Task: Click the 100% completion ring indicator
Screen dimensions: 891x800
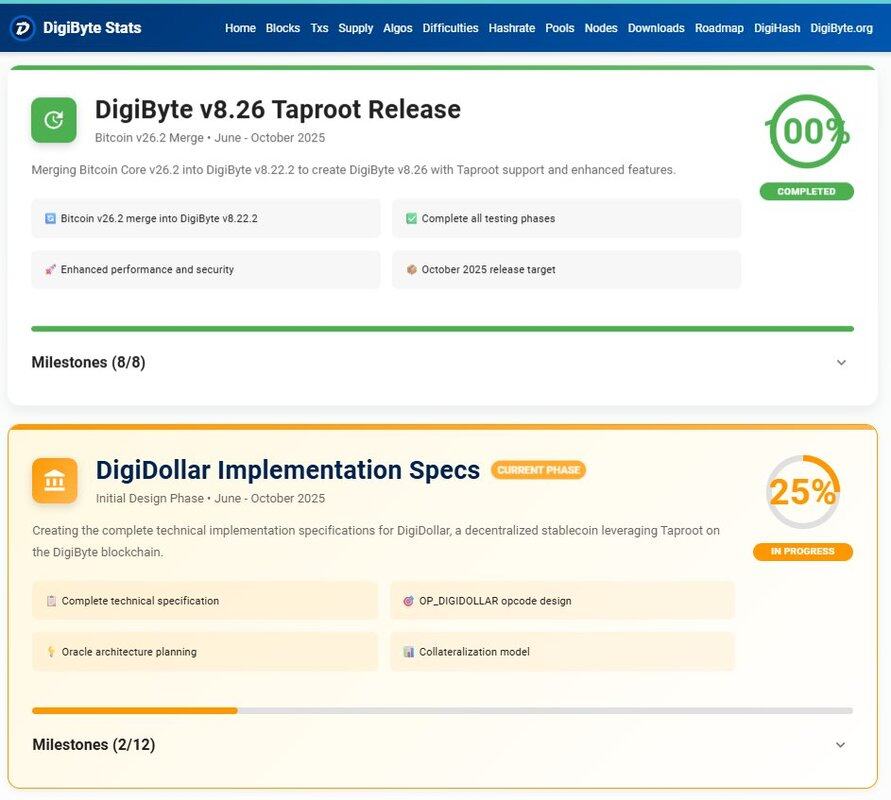Action: tap(806, 131)
